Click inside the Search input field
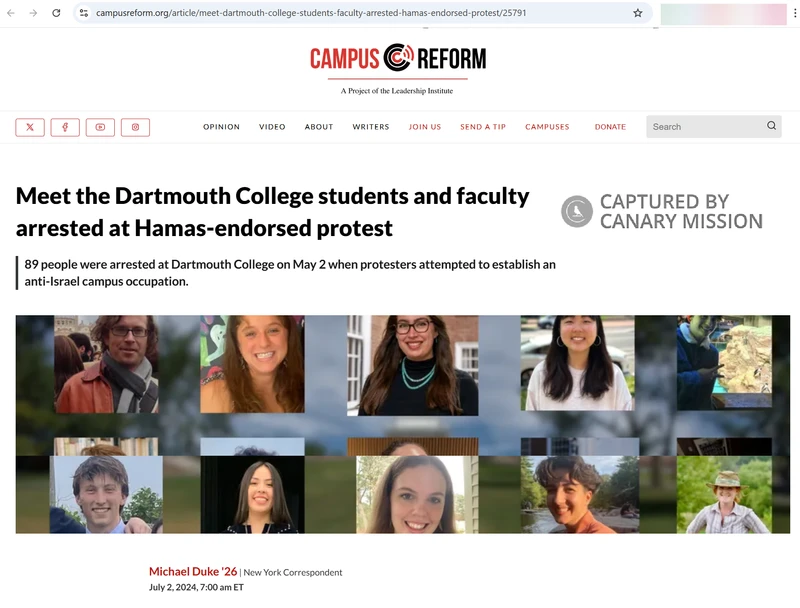This screenshot has width=800, height=608. 700,126
